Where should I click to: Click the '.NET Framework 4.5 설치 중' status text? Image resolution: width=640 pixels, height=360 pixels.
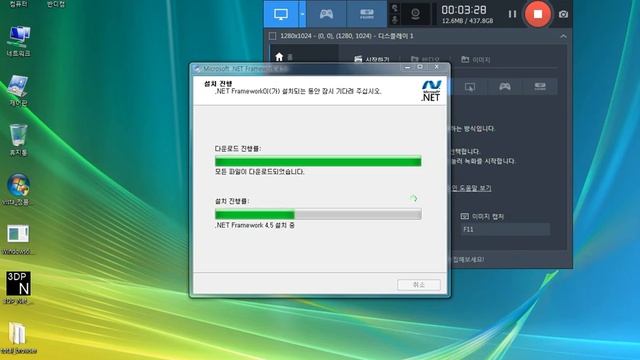(255, 225)
